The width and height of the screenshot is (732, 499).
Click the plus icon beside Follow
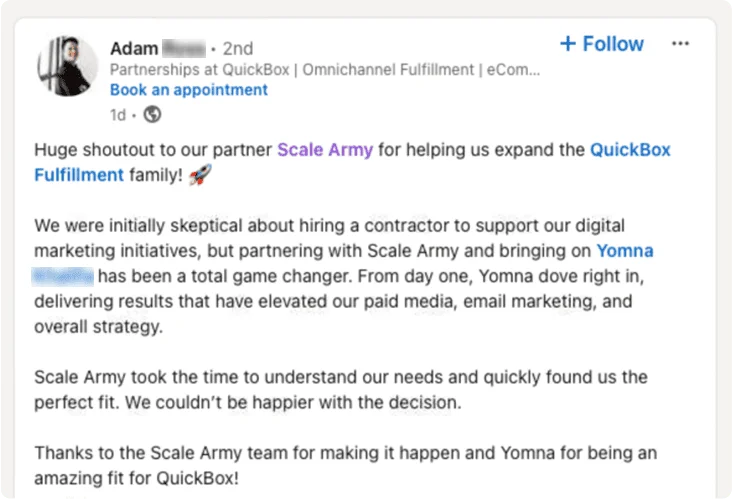[568, 44]
